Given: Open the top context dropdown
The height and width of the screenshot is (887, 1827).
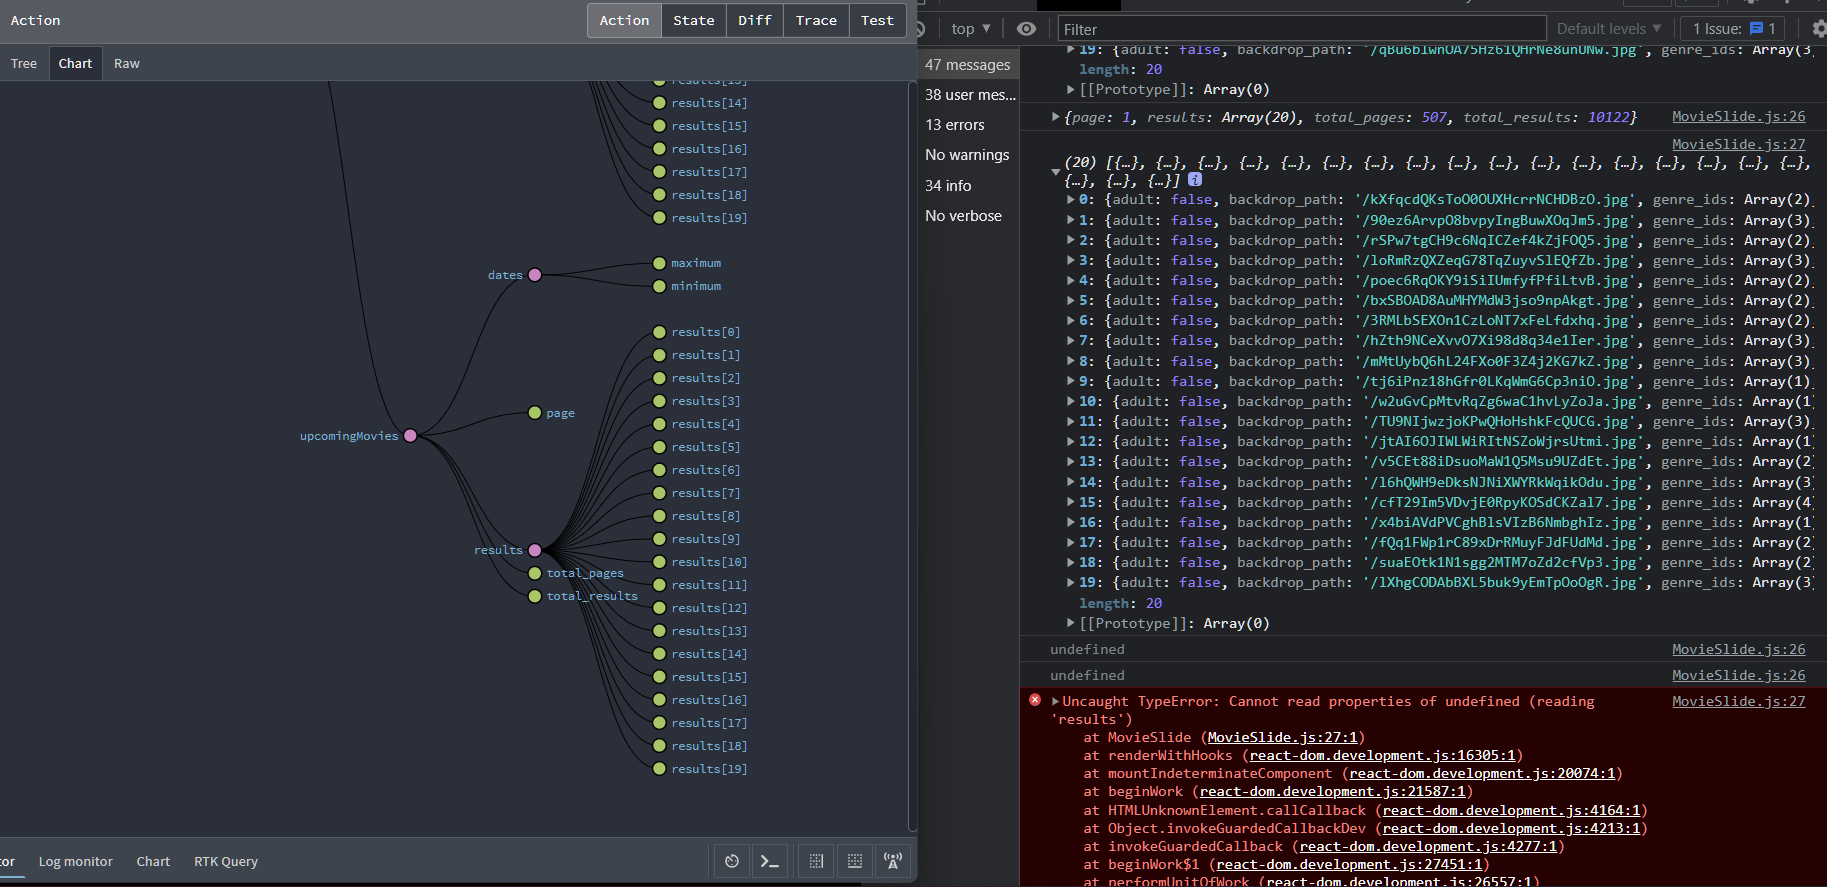Looking at the screenshot, I should pyautogui.click(x=971, y=29).
